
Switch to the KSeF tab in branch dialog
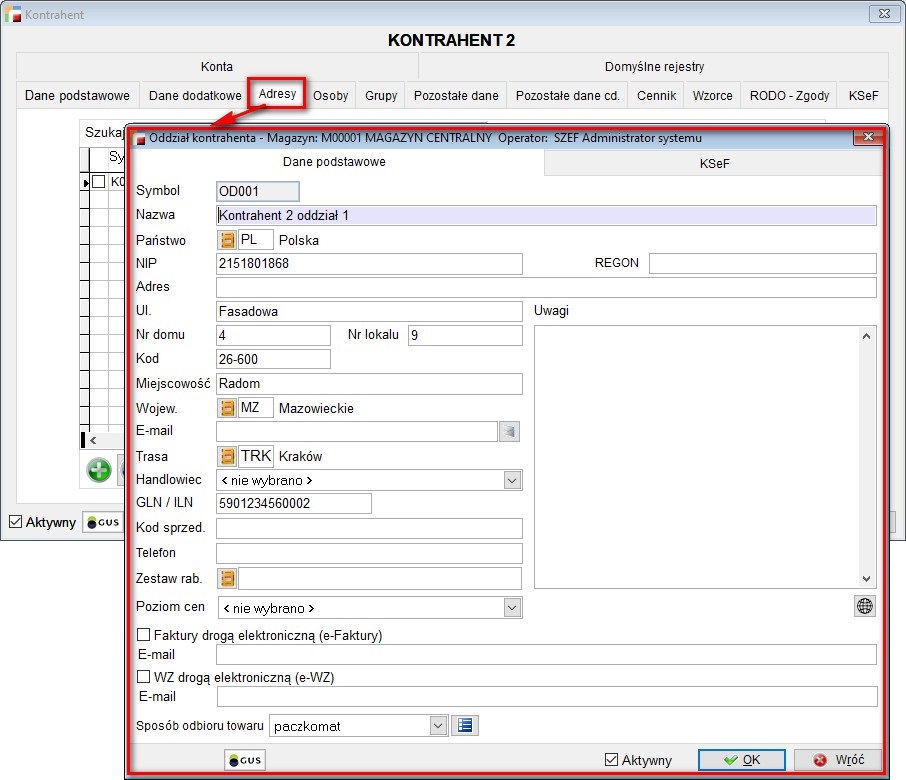coord(713,162)
